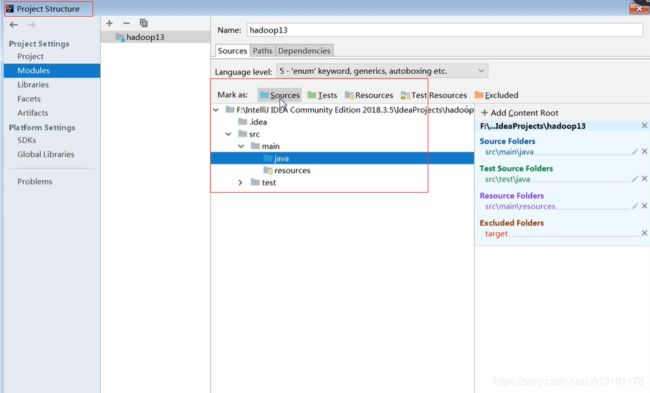This screenshot has width=650, height=393.
Task: Click the back navigation arrow
Action: tap(14, 25)
